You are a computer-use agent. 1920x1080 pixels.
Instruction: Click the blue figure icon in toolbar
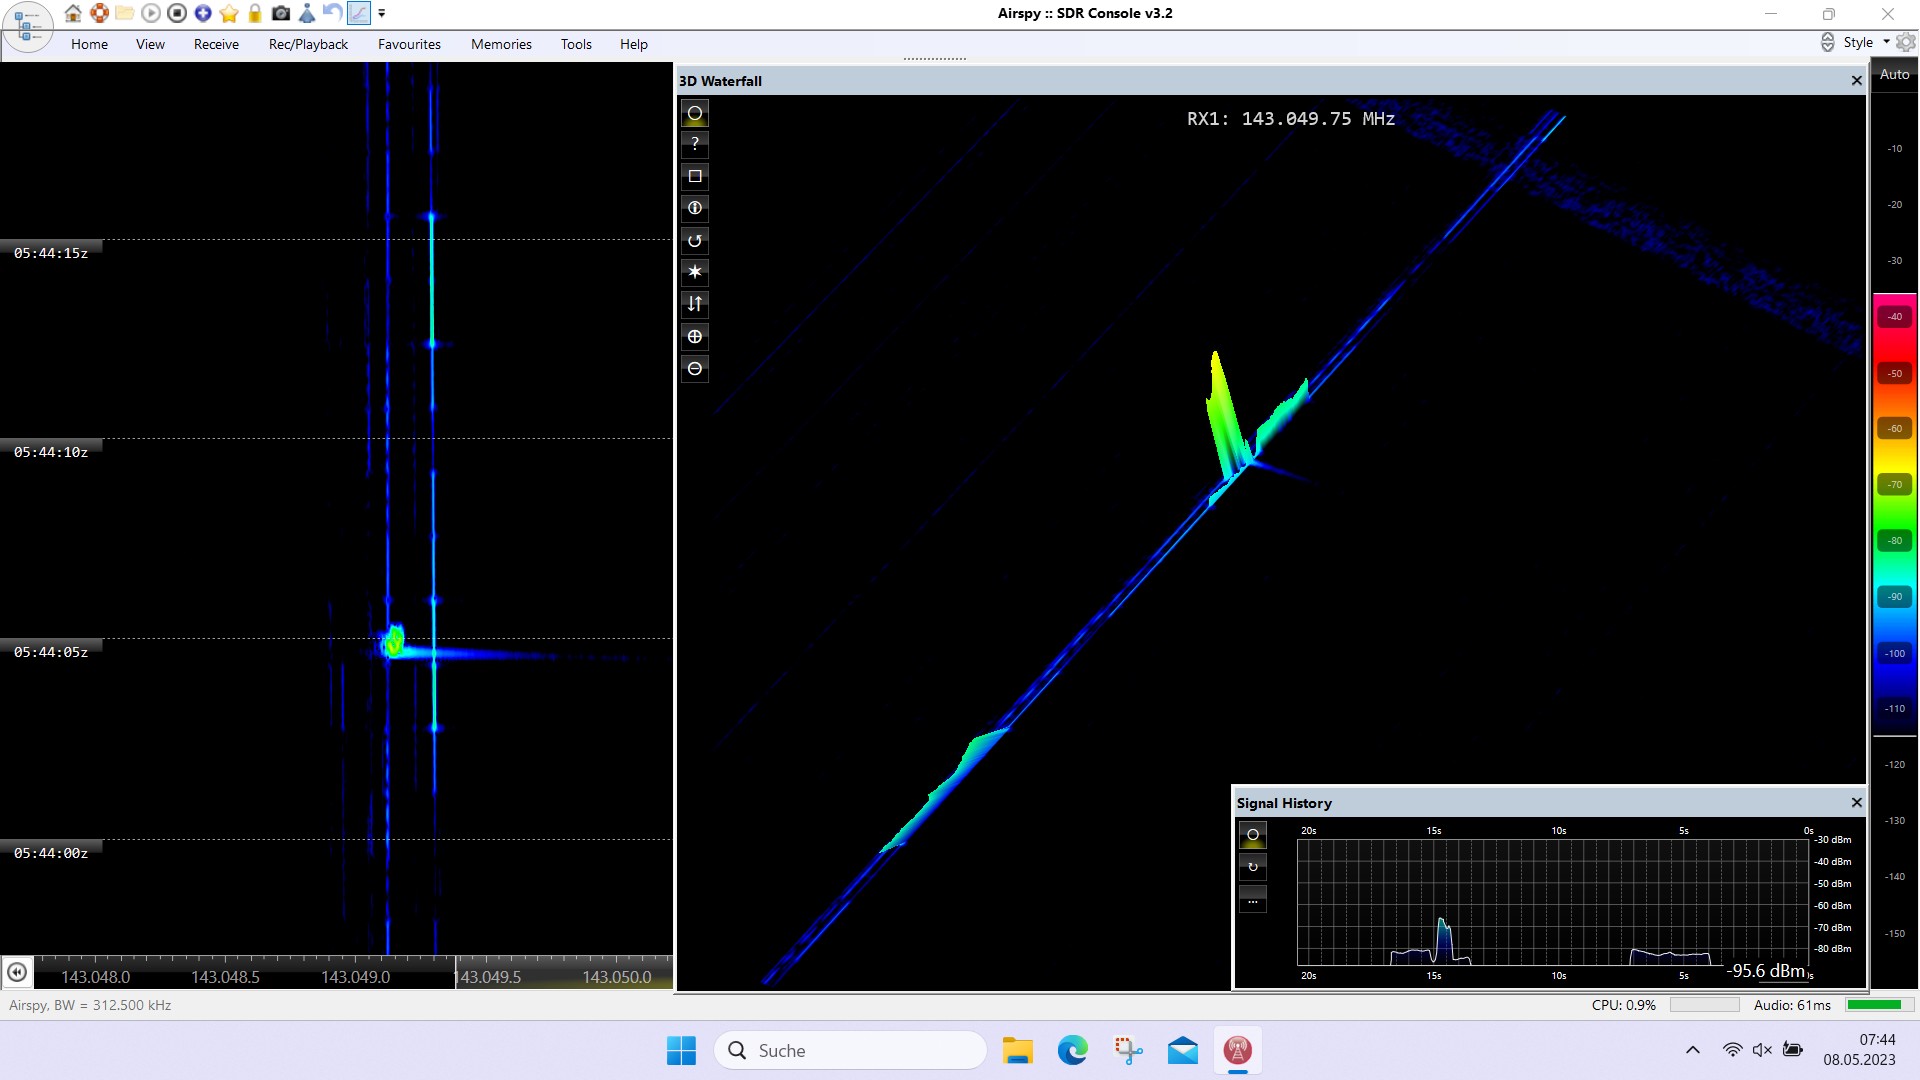click(x=307, y=13)
